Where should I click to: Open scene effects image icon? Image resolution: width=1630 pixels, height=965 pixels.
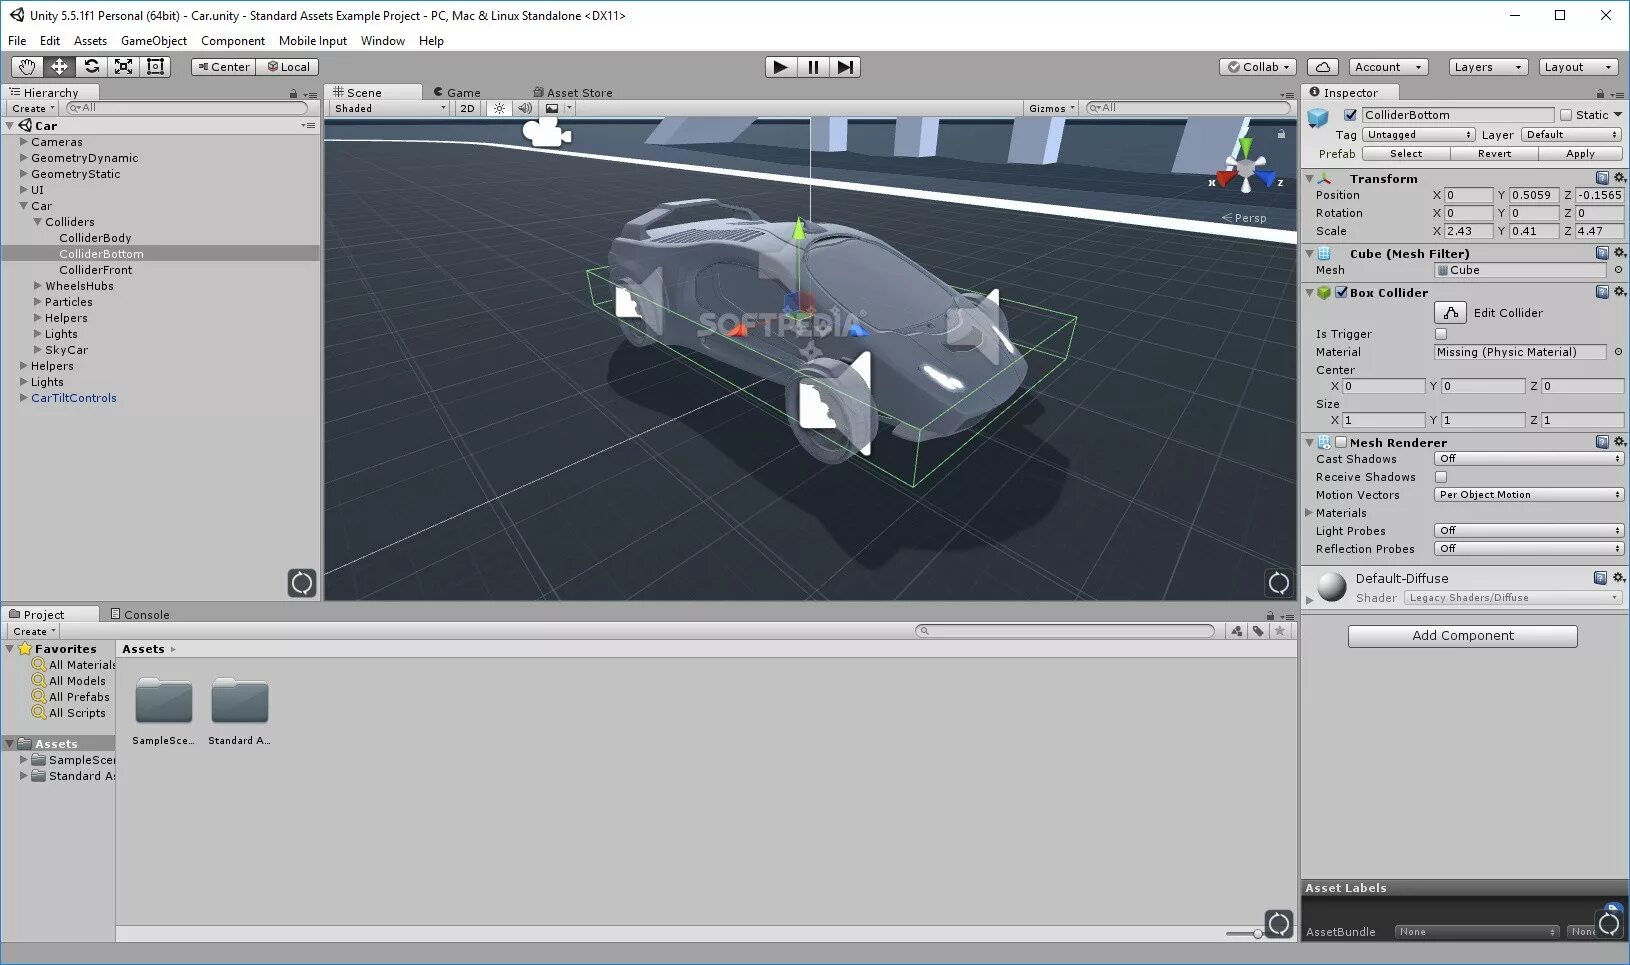[x=552, y=108]
